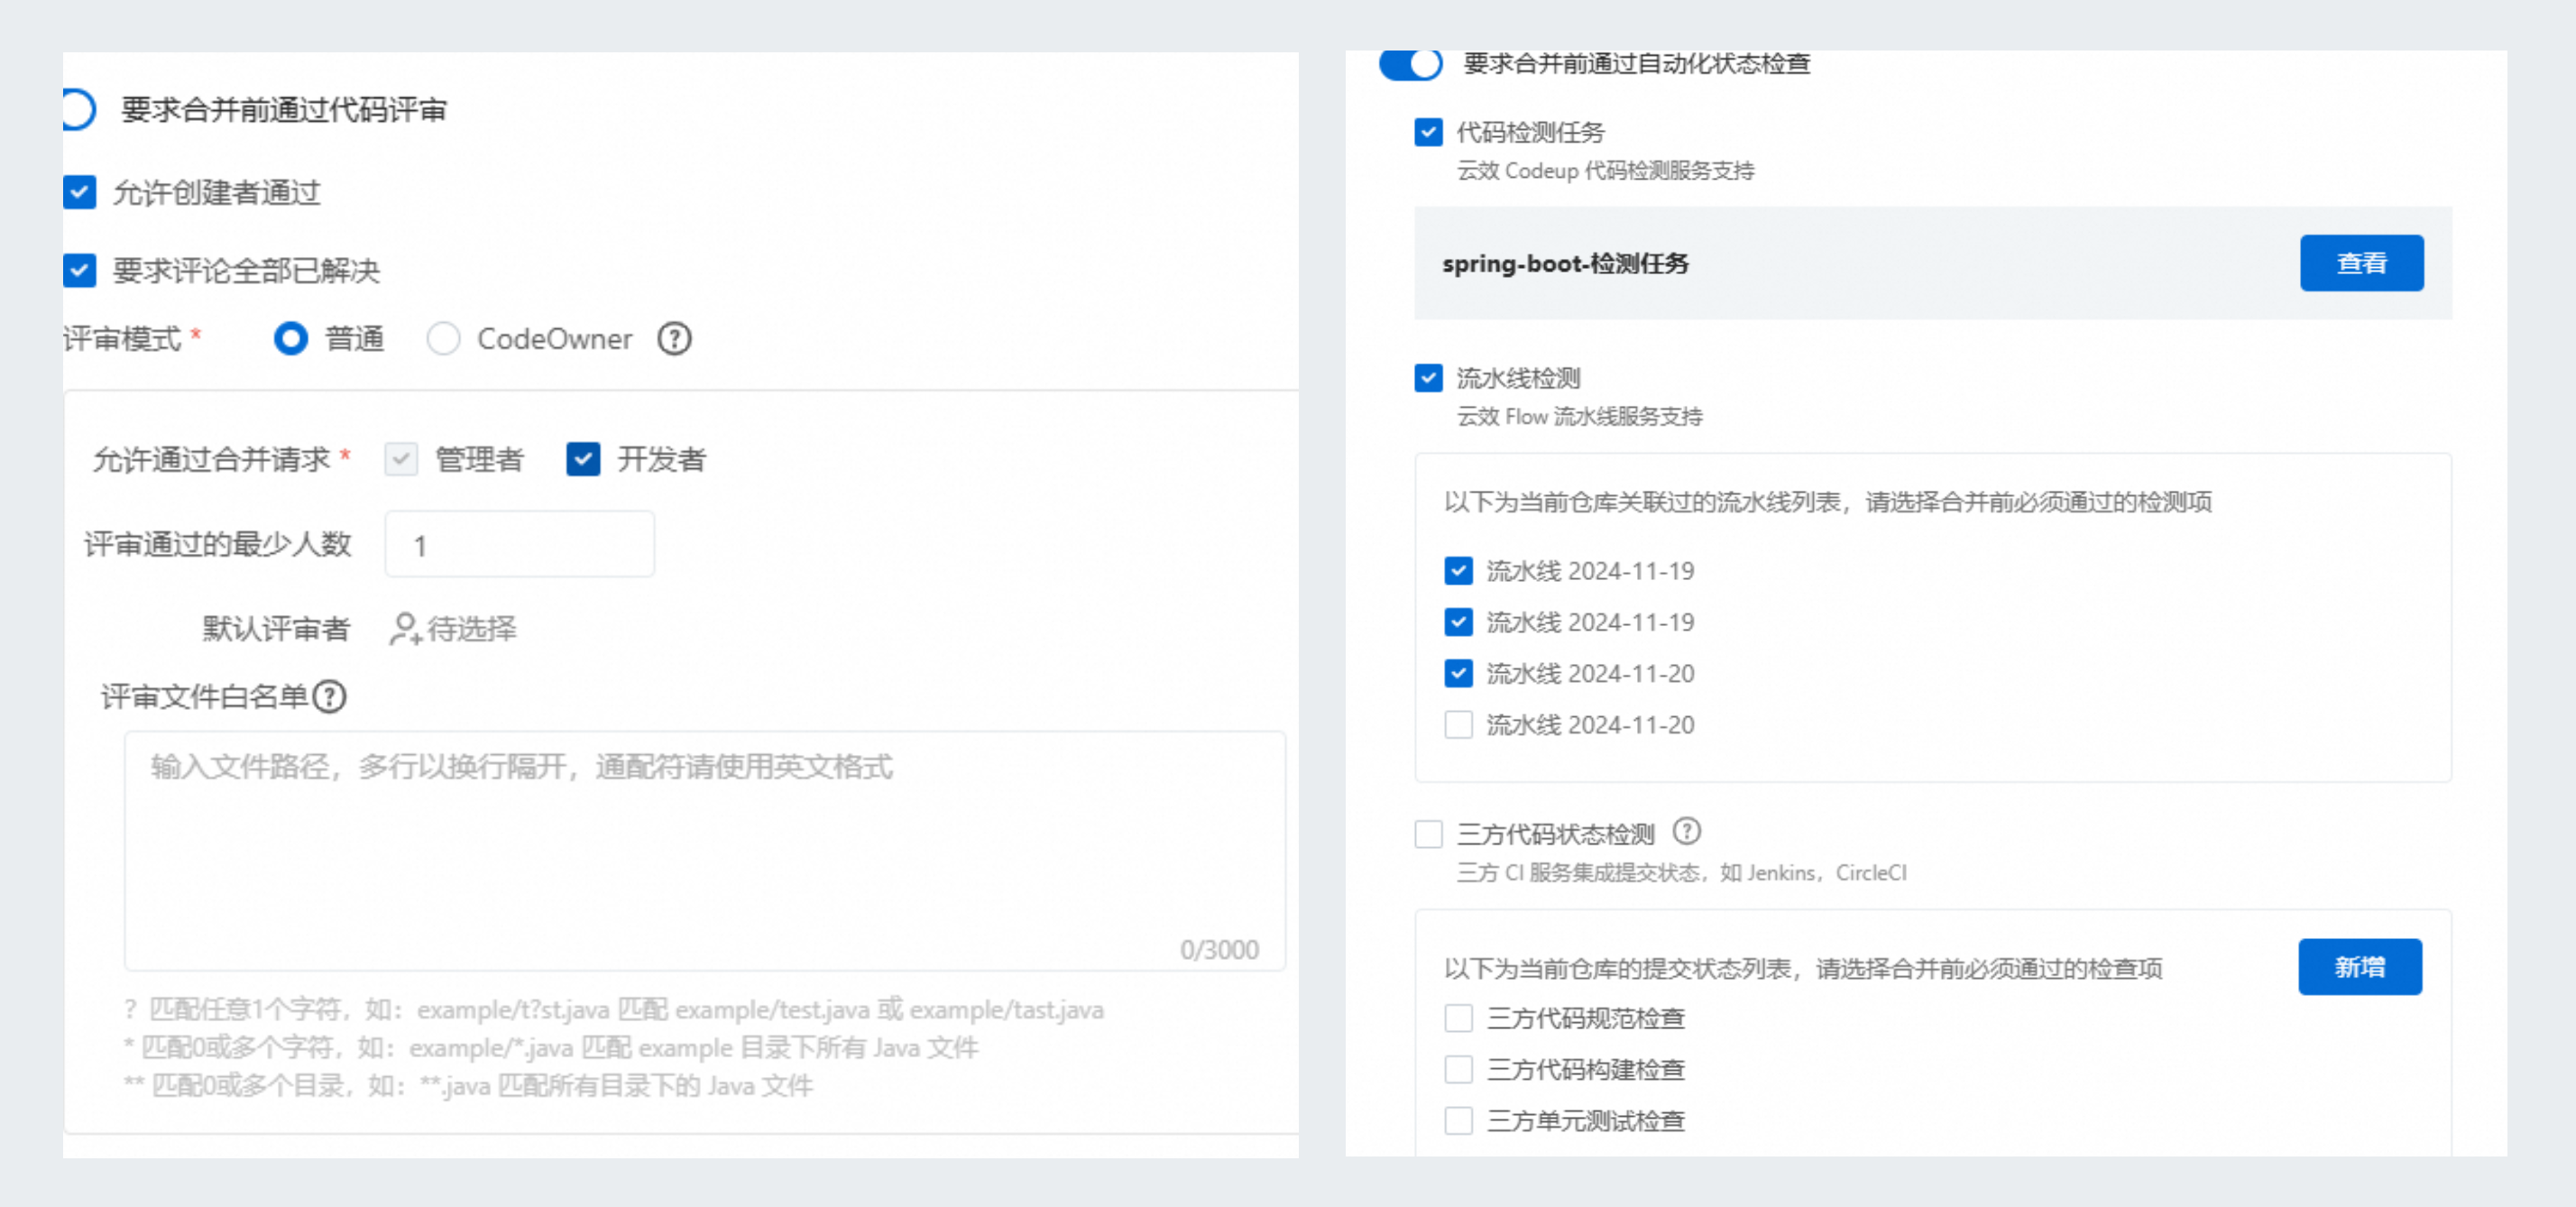Uncheck first 流水线 2024-11-19 checkbox

point(1458,571)
